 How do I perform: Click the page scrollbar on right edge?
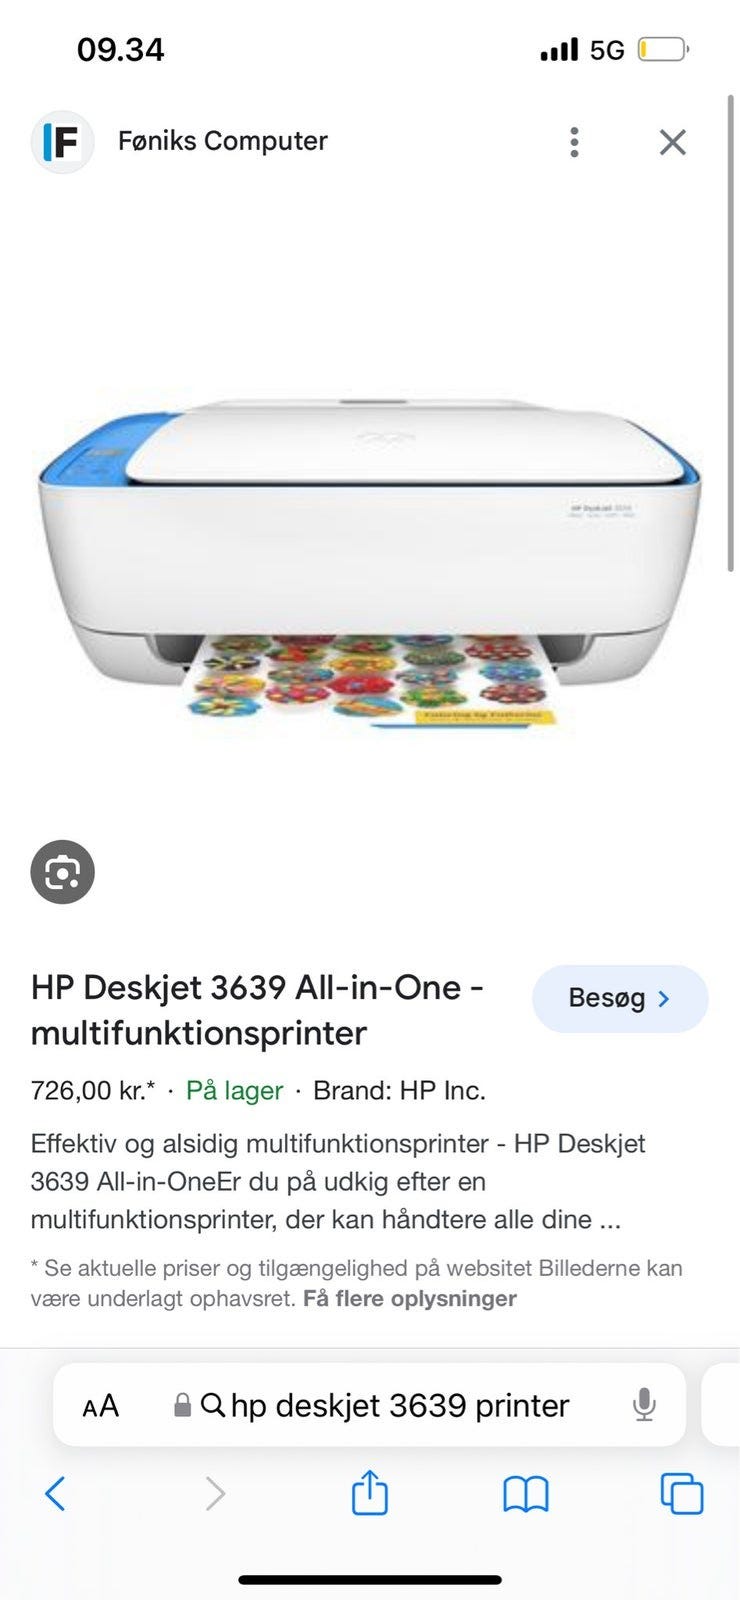(730, 335)
